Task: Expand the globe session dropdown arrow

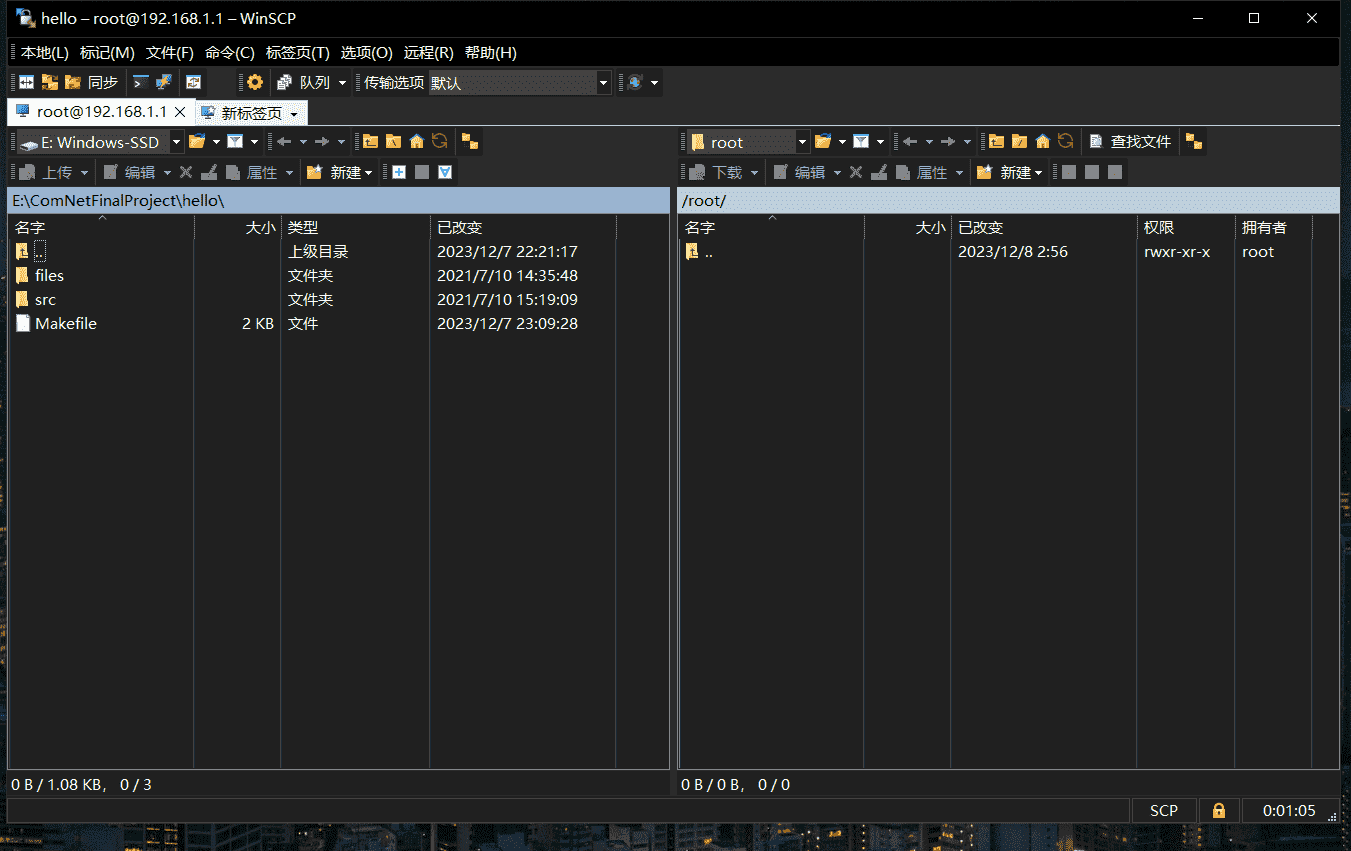Action: coord(654,83)
